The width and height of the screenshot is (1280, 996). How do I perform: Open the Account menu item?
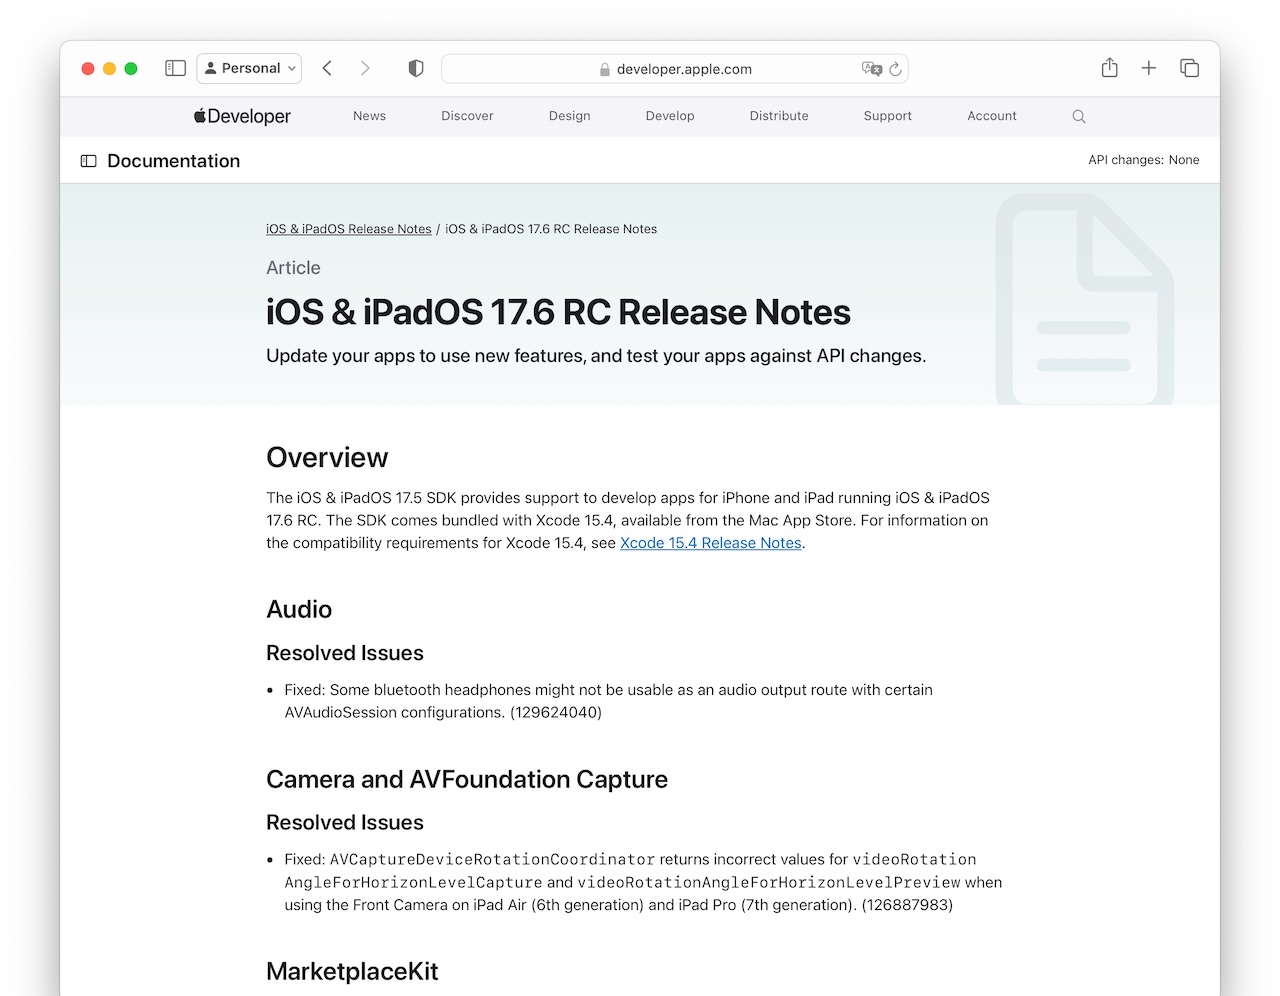pos(992,116)
